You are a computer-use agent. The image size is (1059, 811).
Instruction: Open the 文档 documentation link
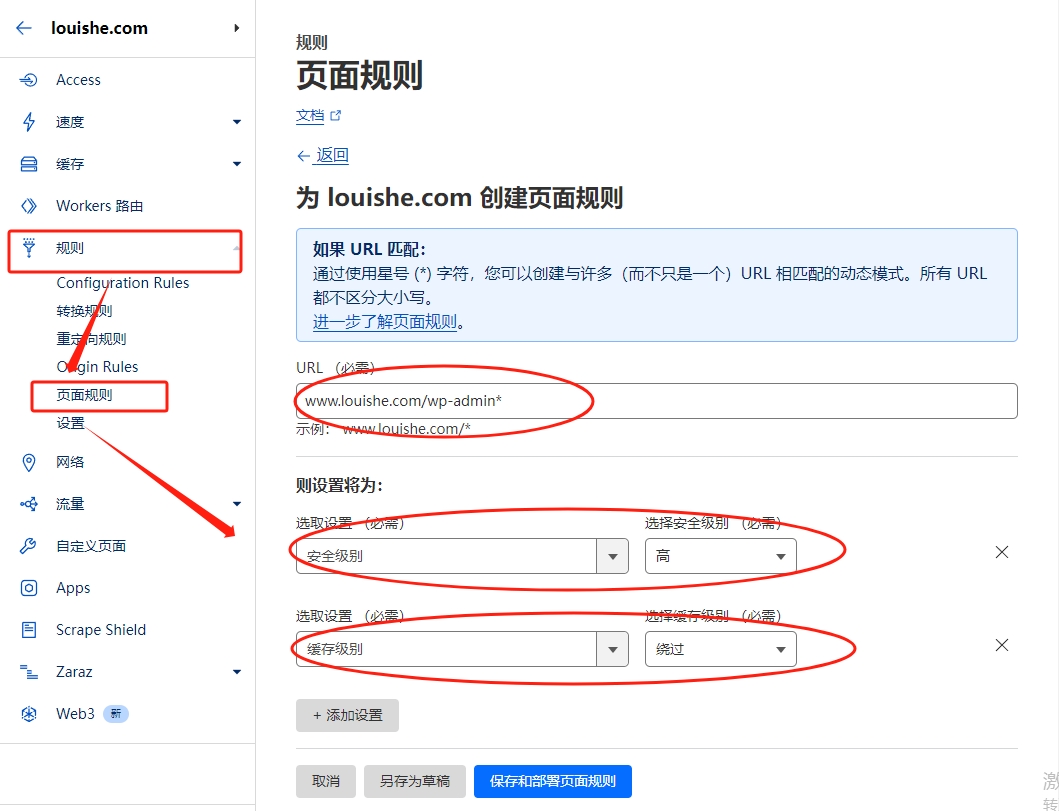(x=310, y=115)
